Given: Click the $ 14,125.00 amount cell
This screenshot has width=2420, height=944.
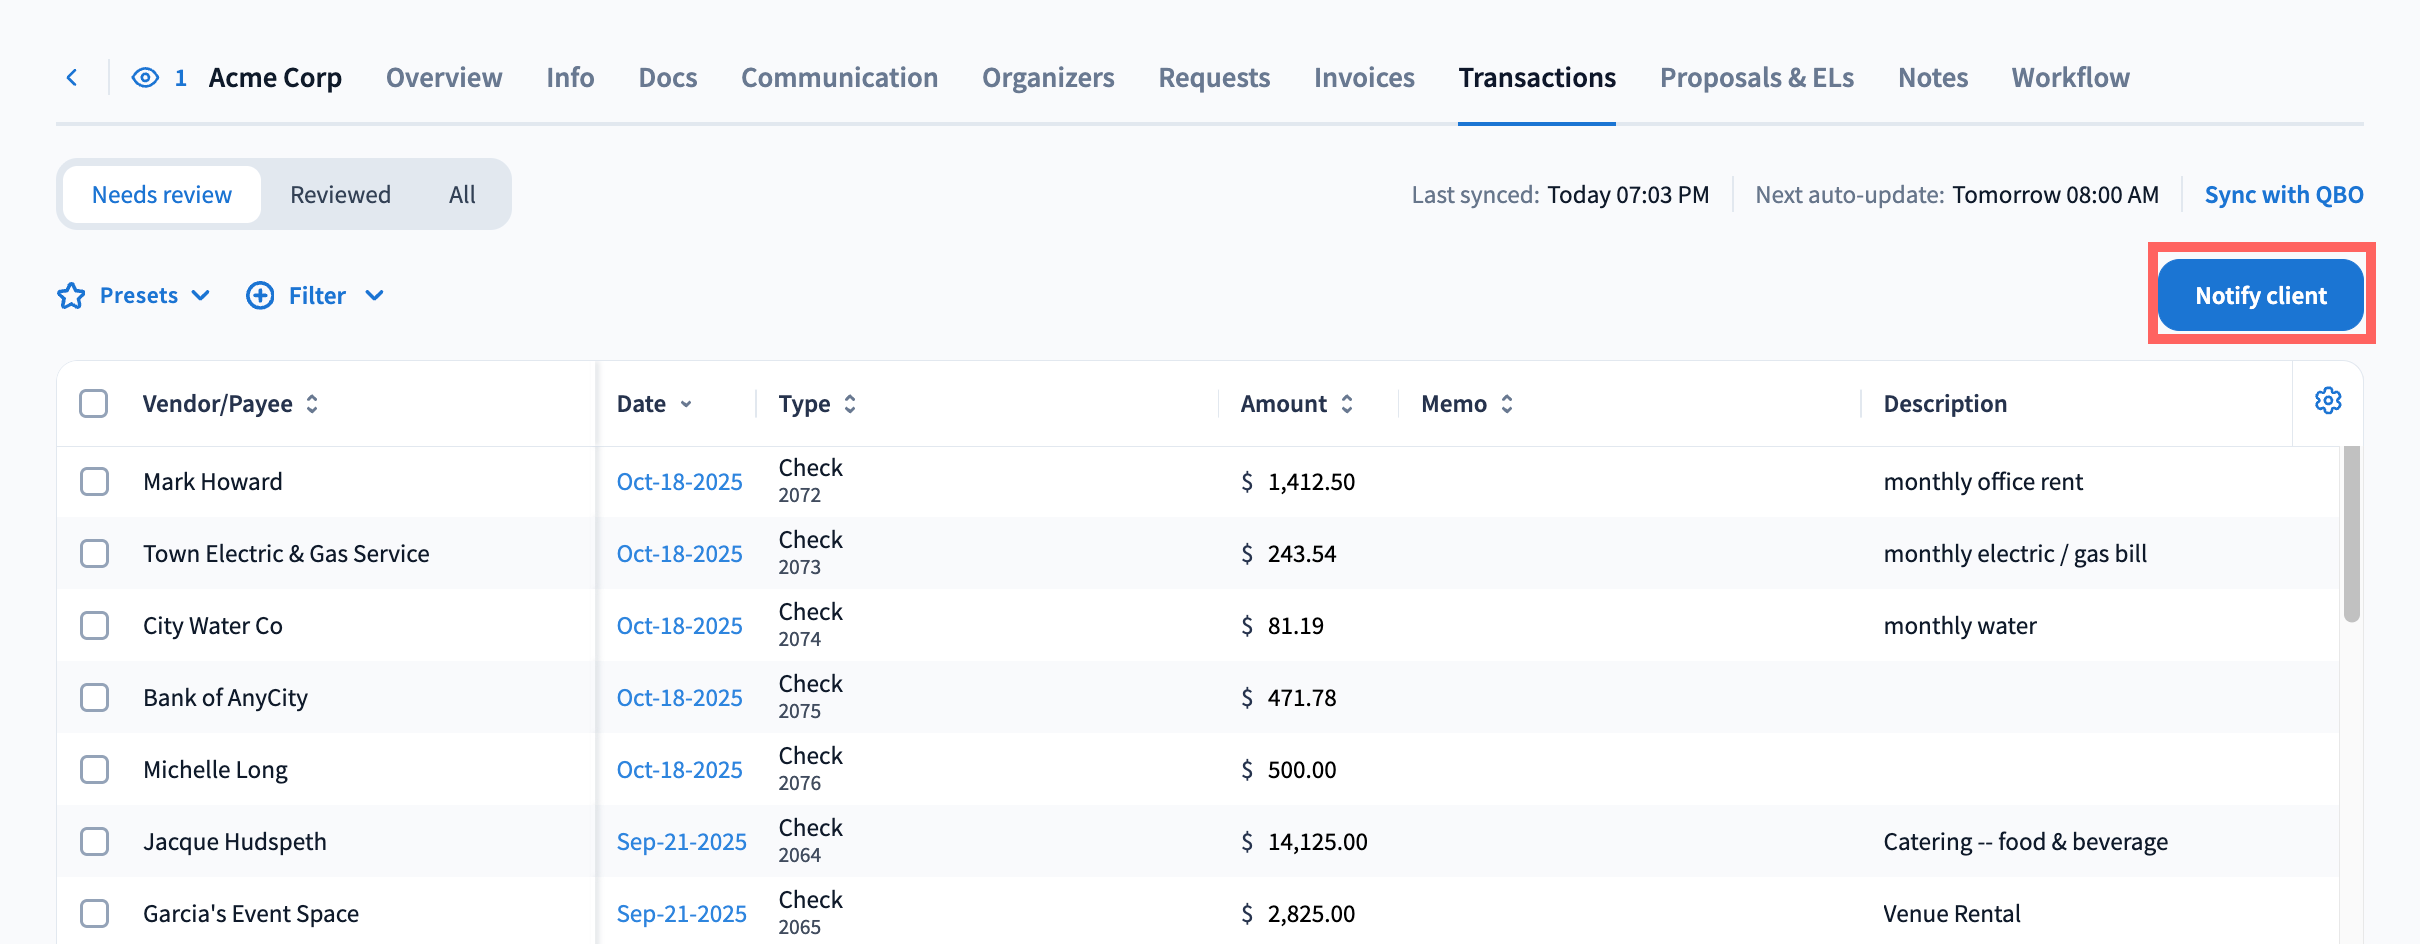Looking at the screenshot, I should [1304, 842].
